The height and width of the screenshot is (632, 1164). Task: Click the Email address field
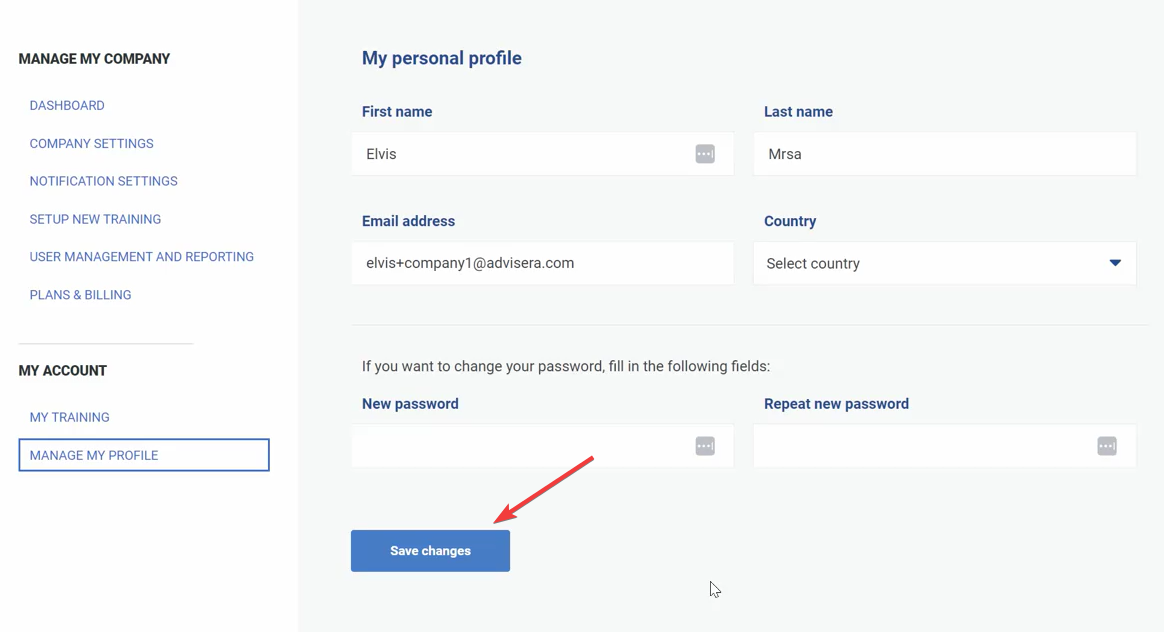(x=542, y=263)
